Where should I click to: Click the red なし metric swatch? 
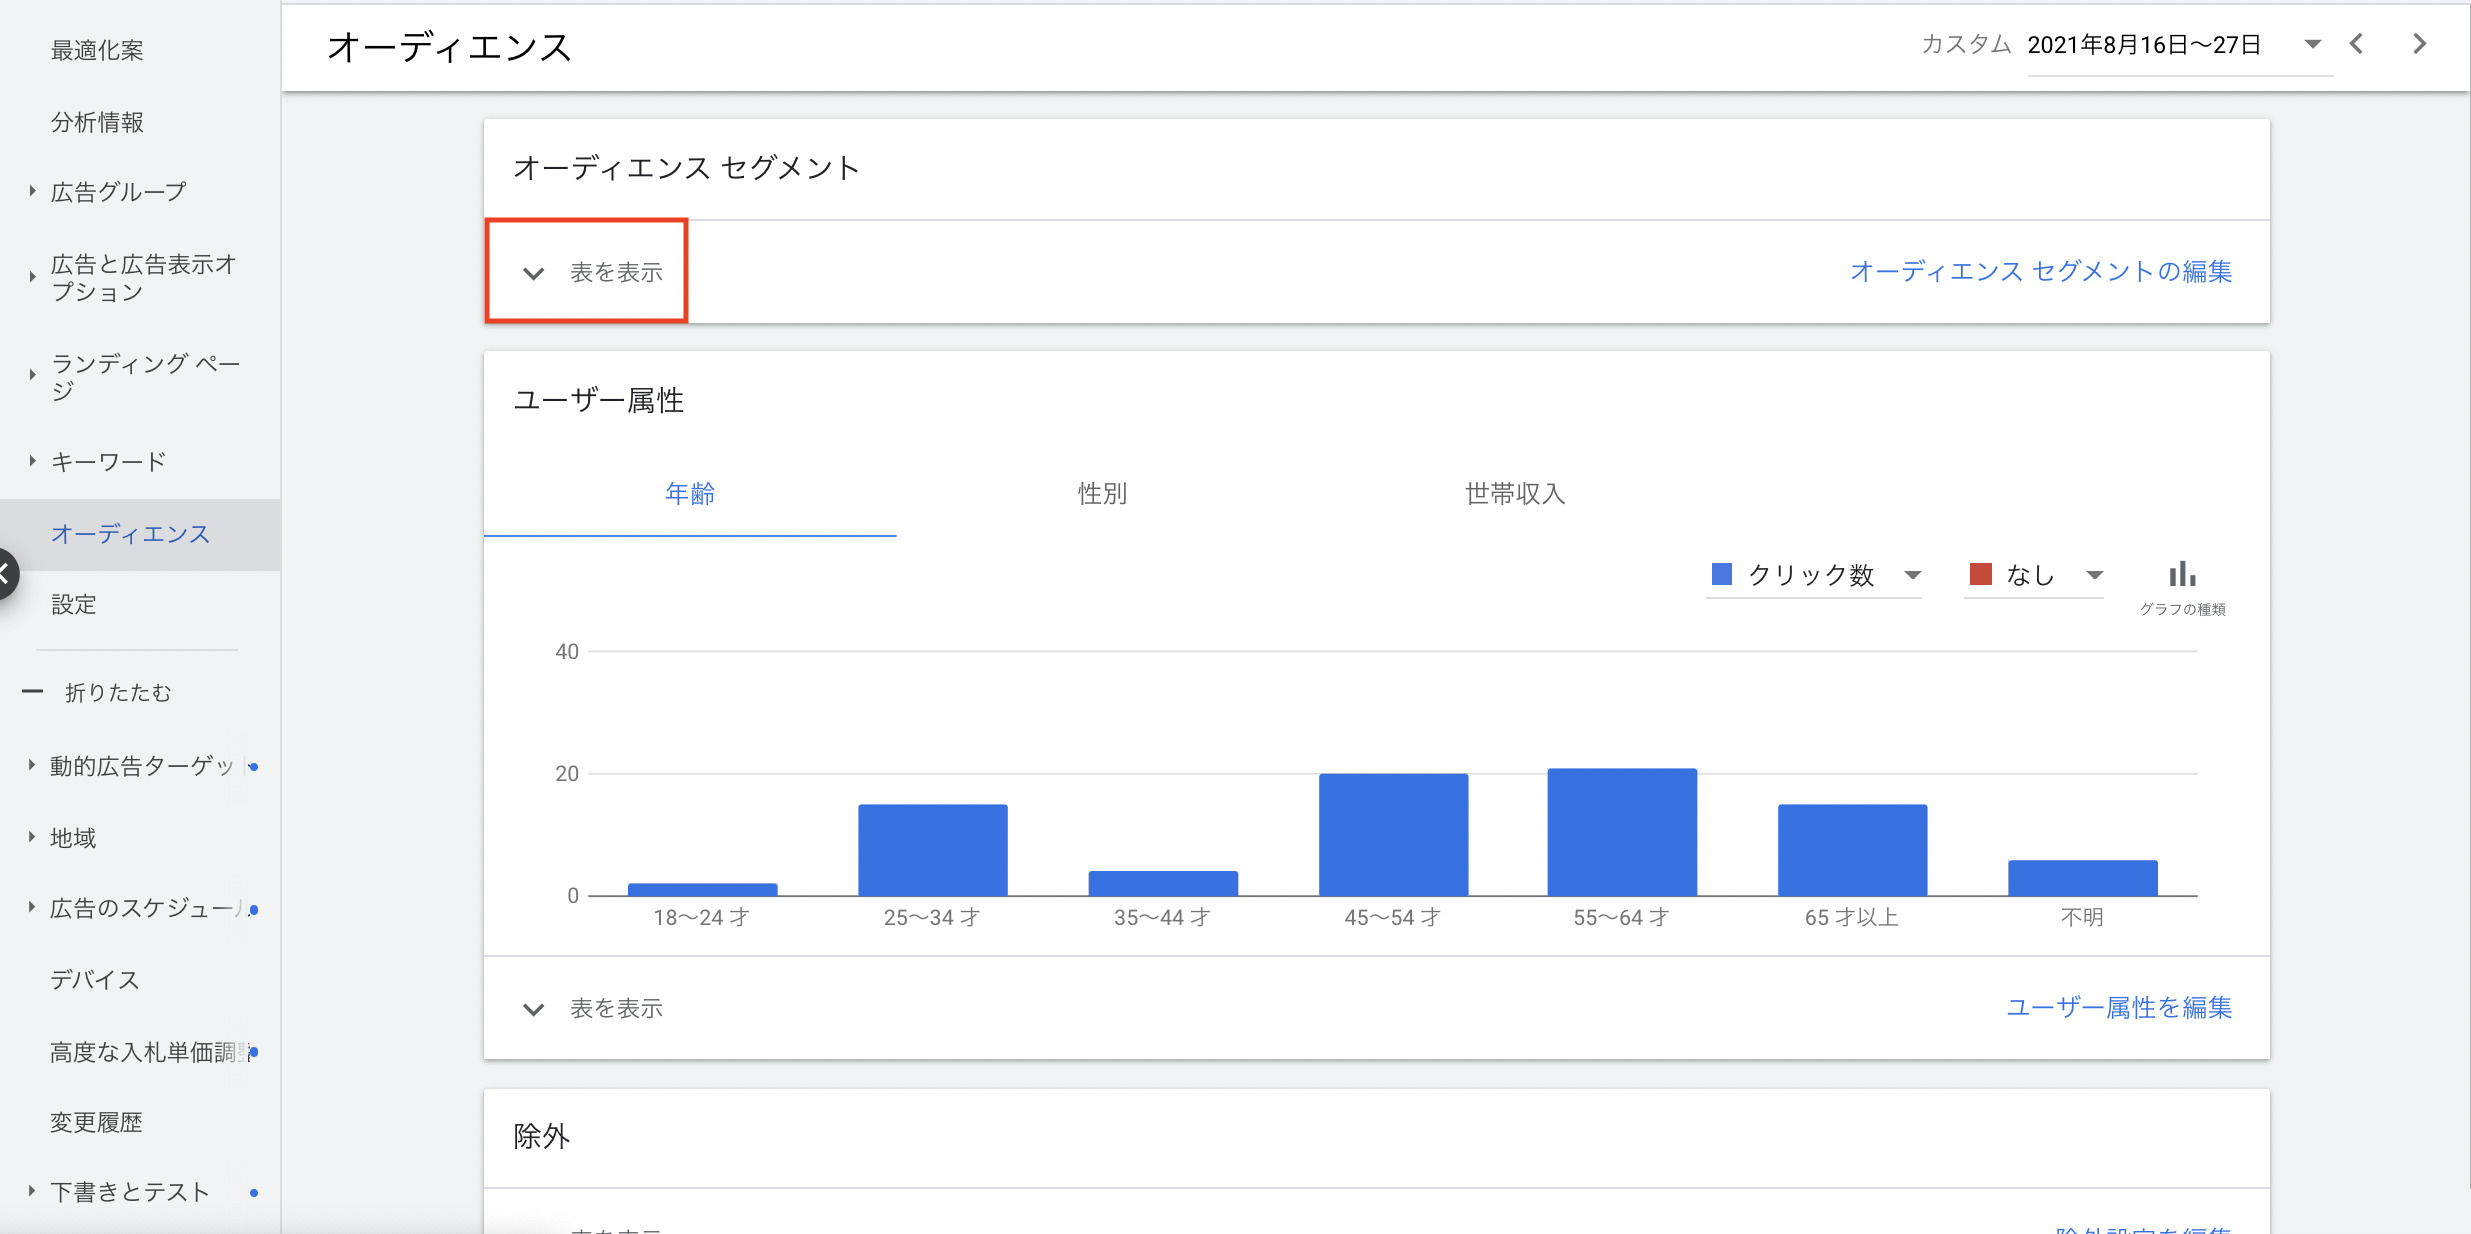tap(1980, 574)
